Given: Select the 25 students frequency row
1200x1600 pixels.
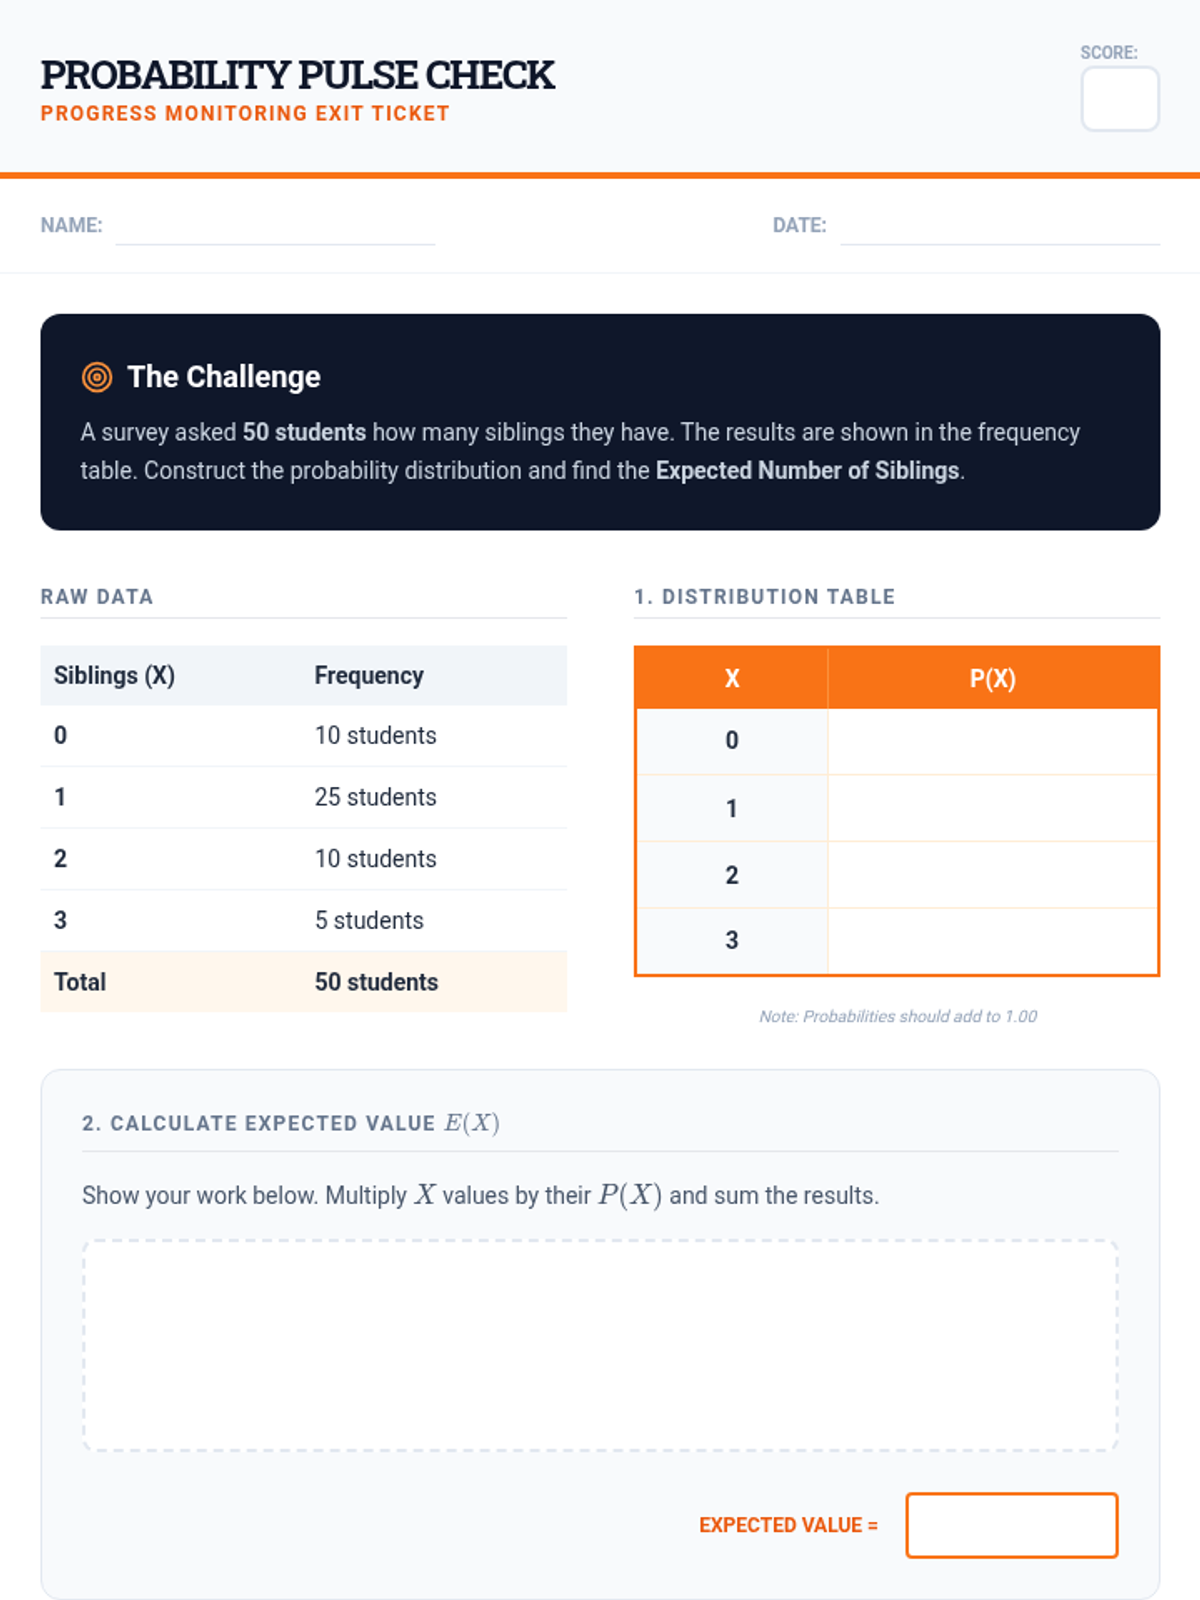Looking at the screenshot, I should tap(304, 797).
